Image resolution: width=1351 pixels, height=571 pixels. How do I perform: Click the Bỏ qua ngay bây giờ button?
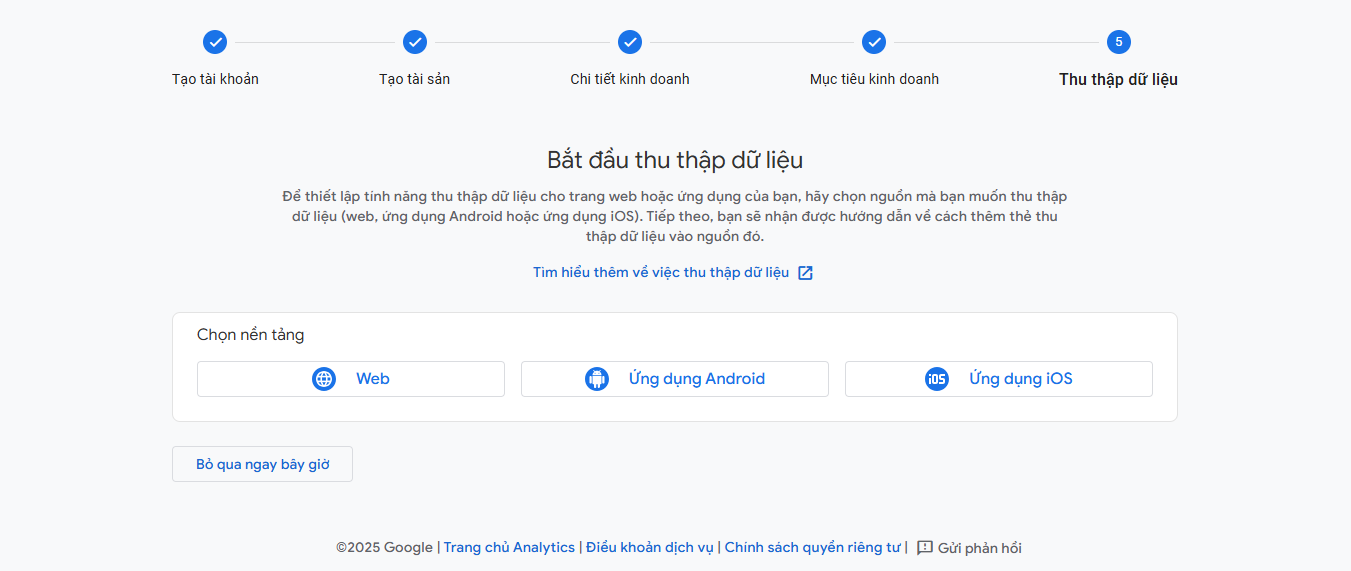pyautogui.click(x=262, y=464)
